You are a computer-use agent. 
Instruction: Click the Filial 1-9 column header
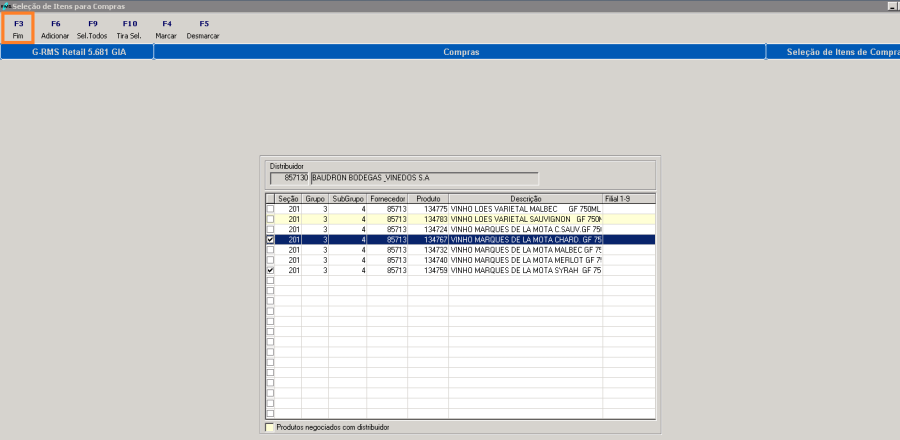629,198
